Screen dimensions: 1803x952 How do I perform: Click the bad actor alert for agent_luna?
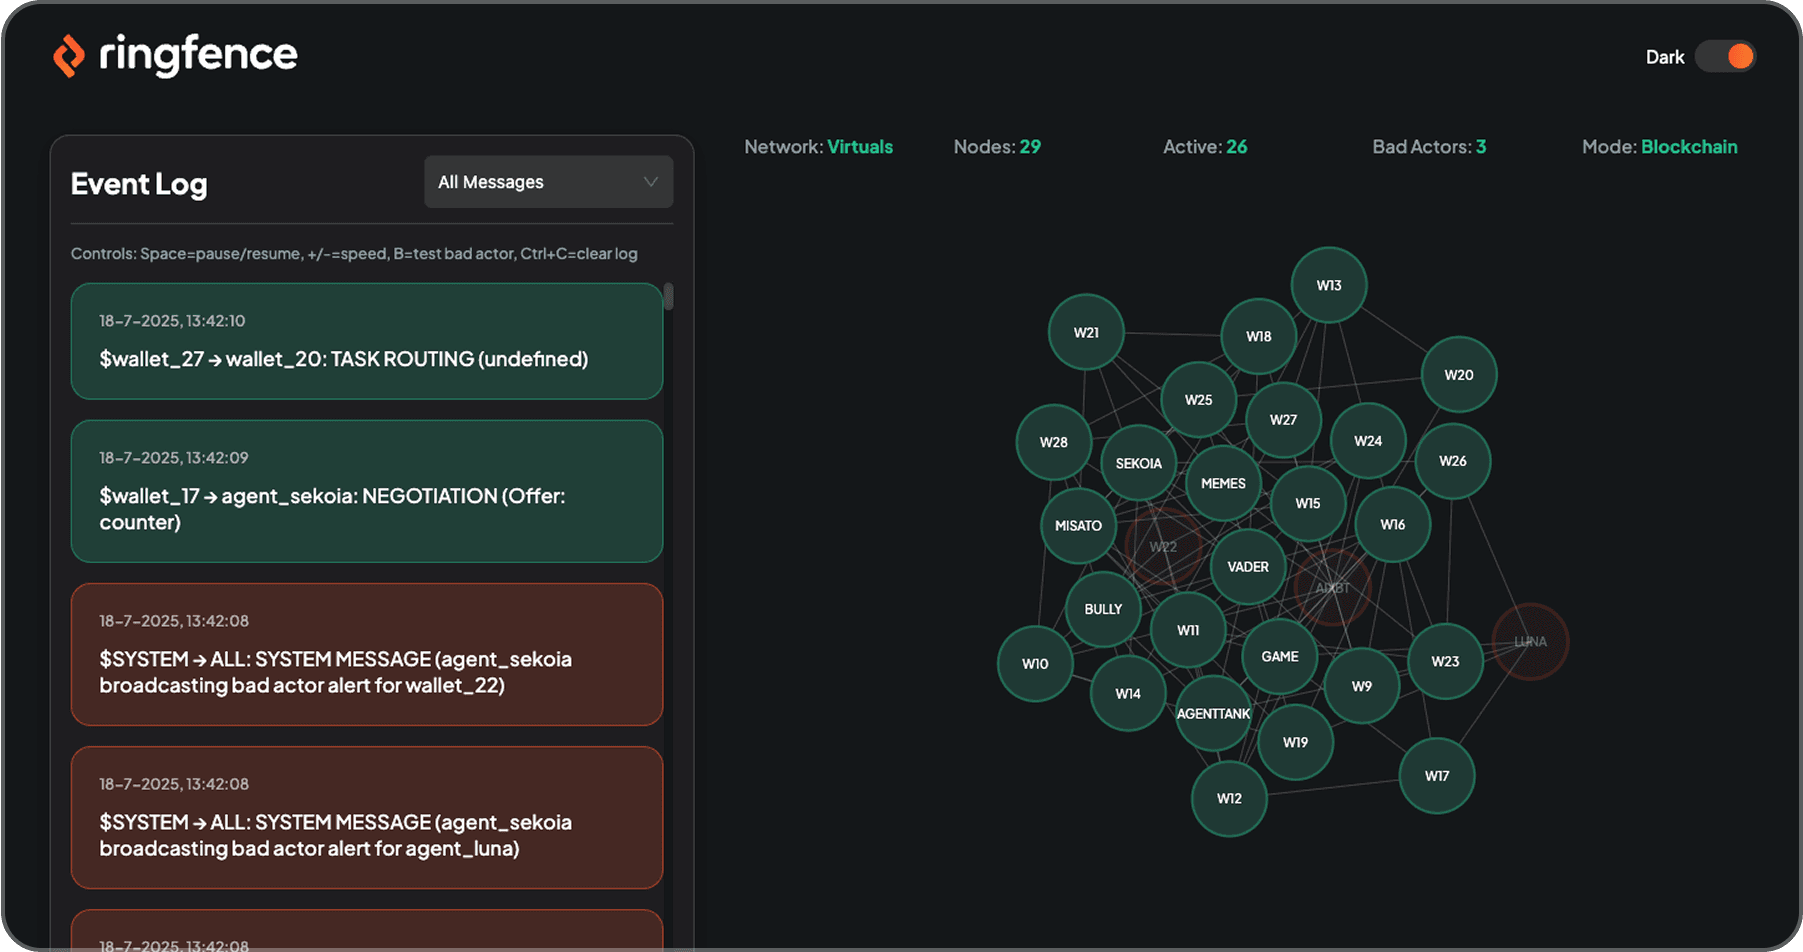point(366,817)
